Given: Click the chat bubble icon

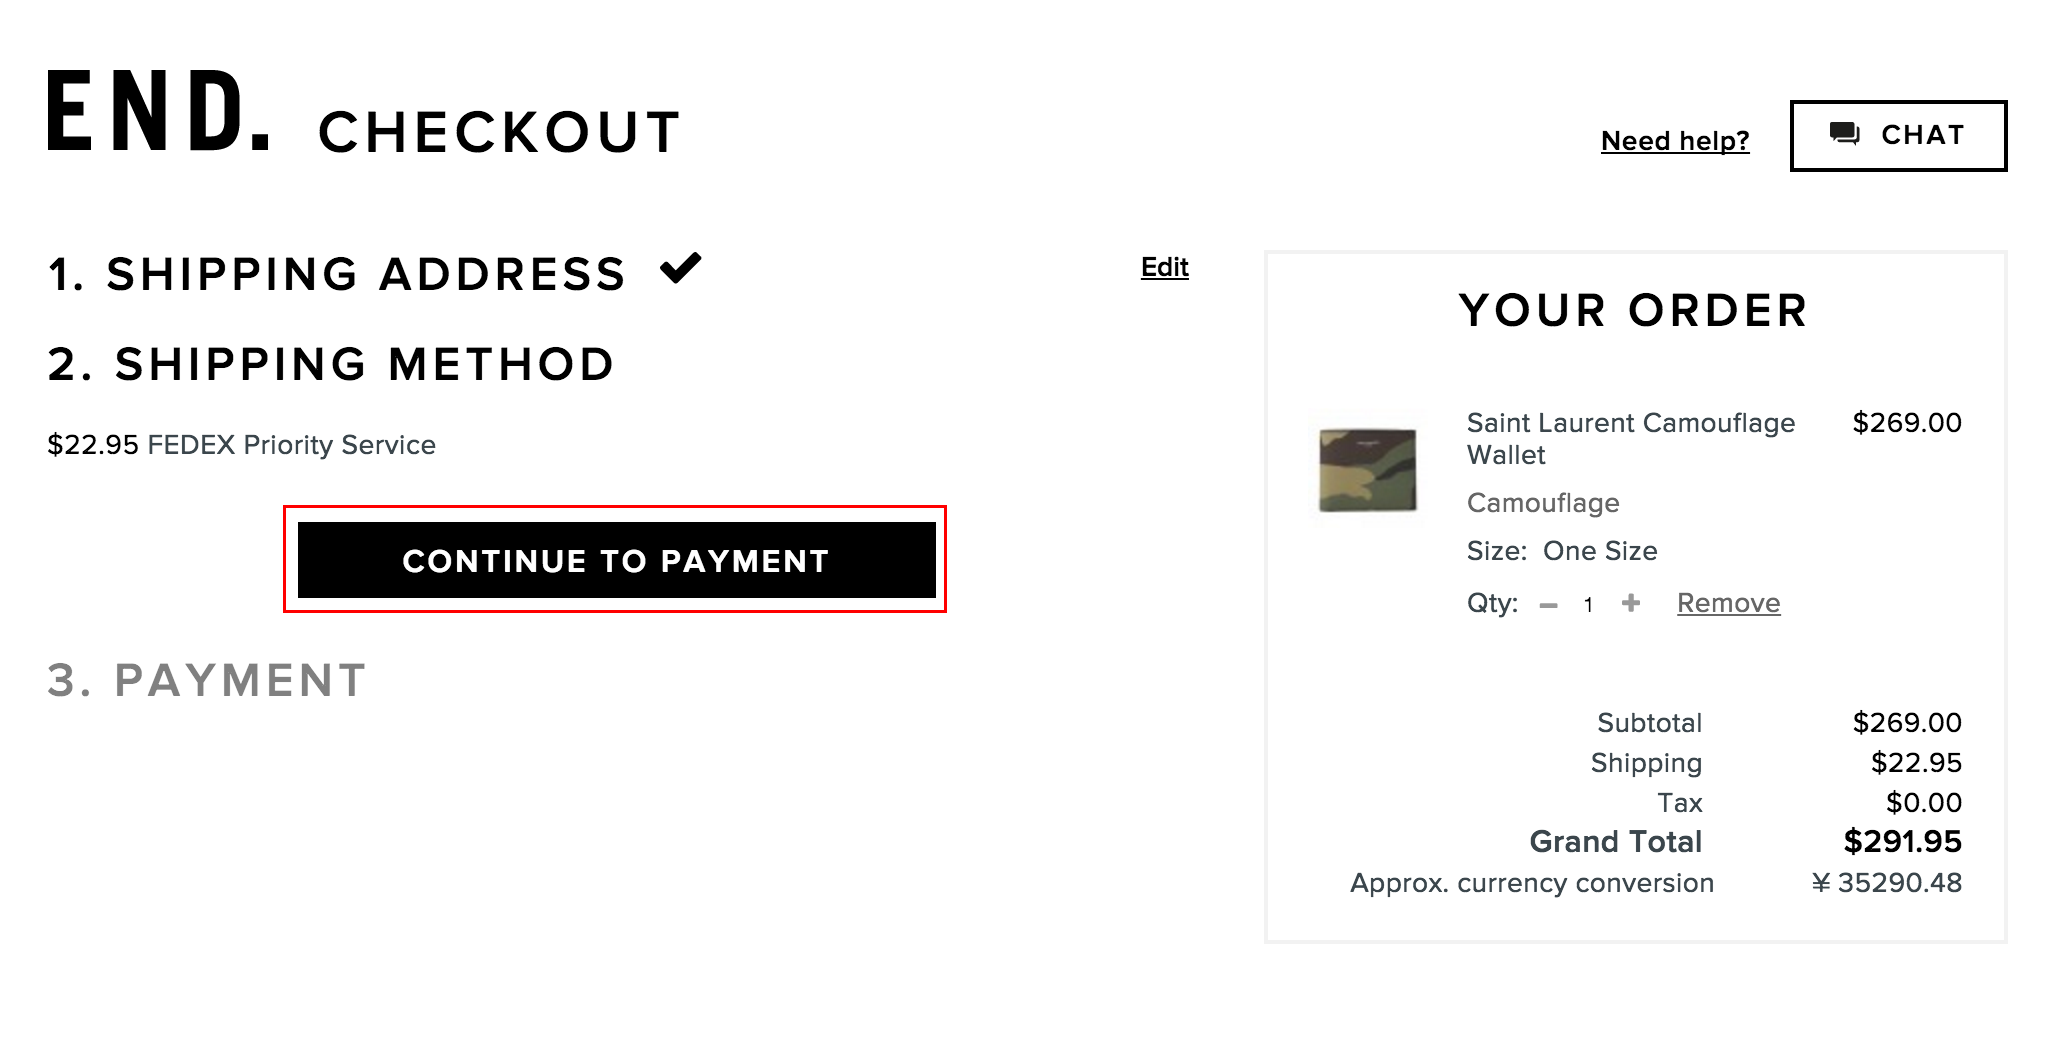Looking at the screenshot, I should [1844, 134].
